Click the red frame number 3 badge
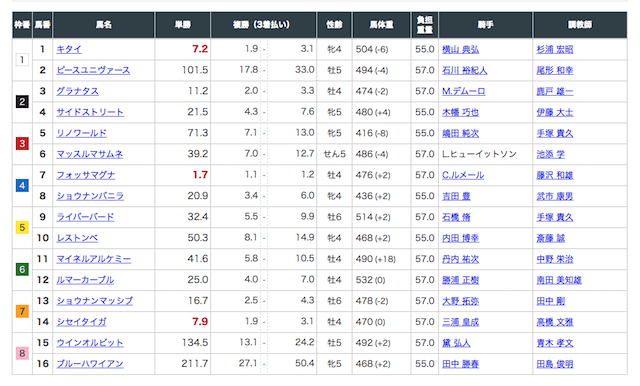This screenshot has width=640, height=386. pyautogui.click(x=22, y=144)
